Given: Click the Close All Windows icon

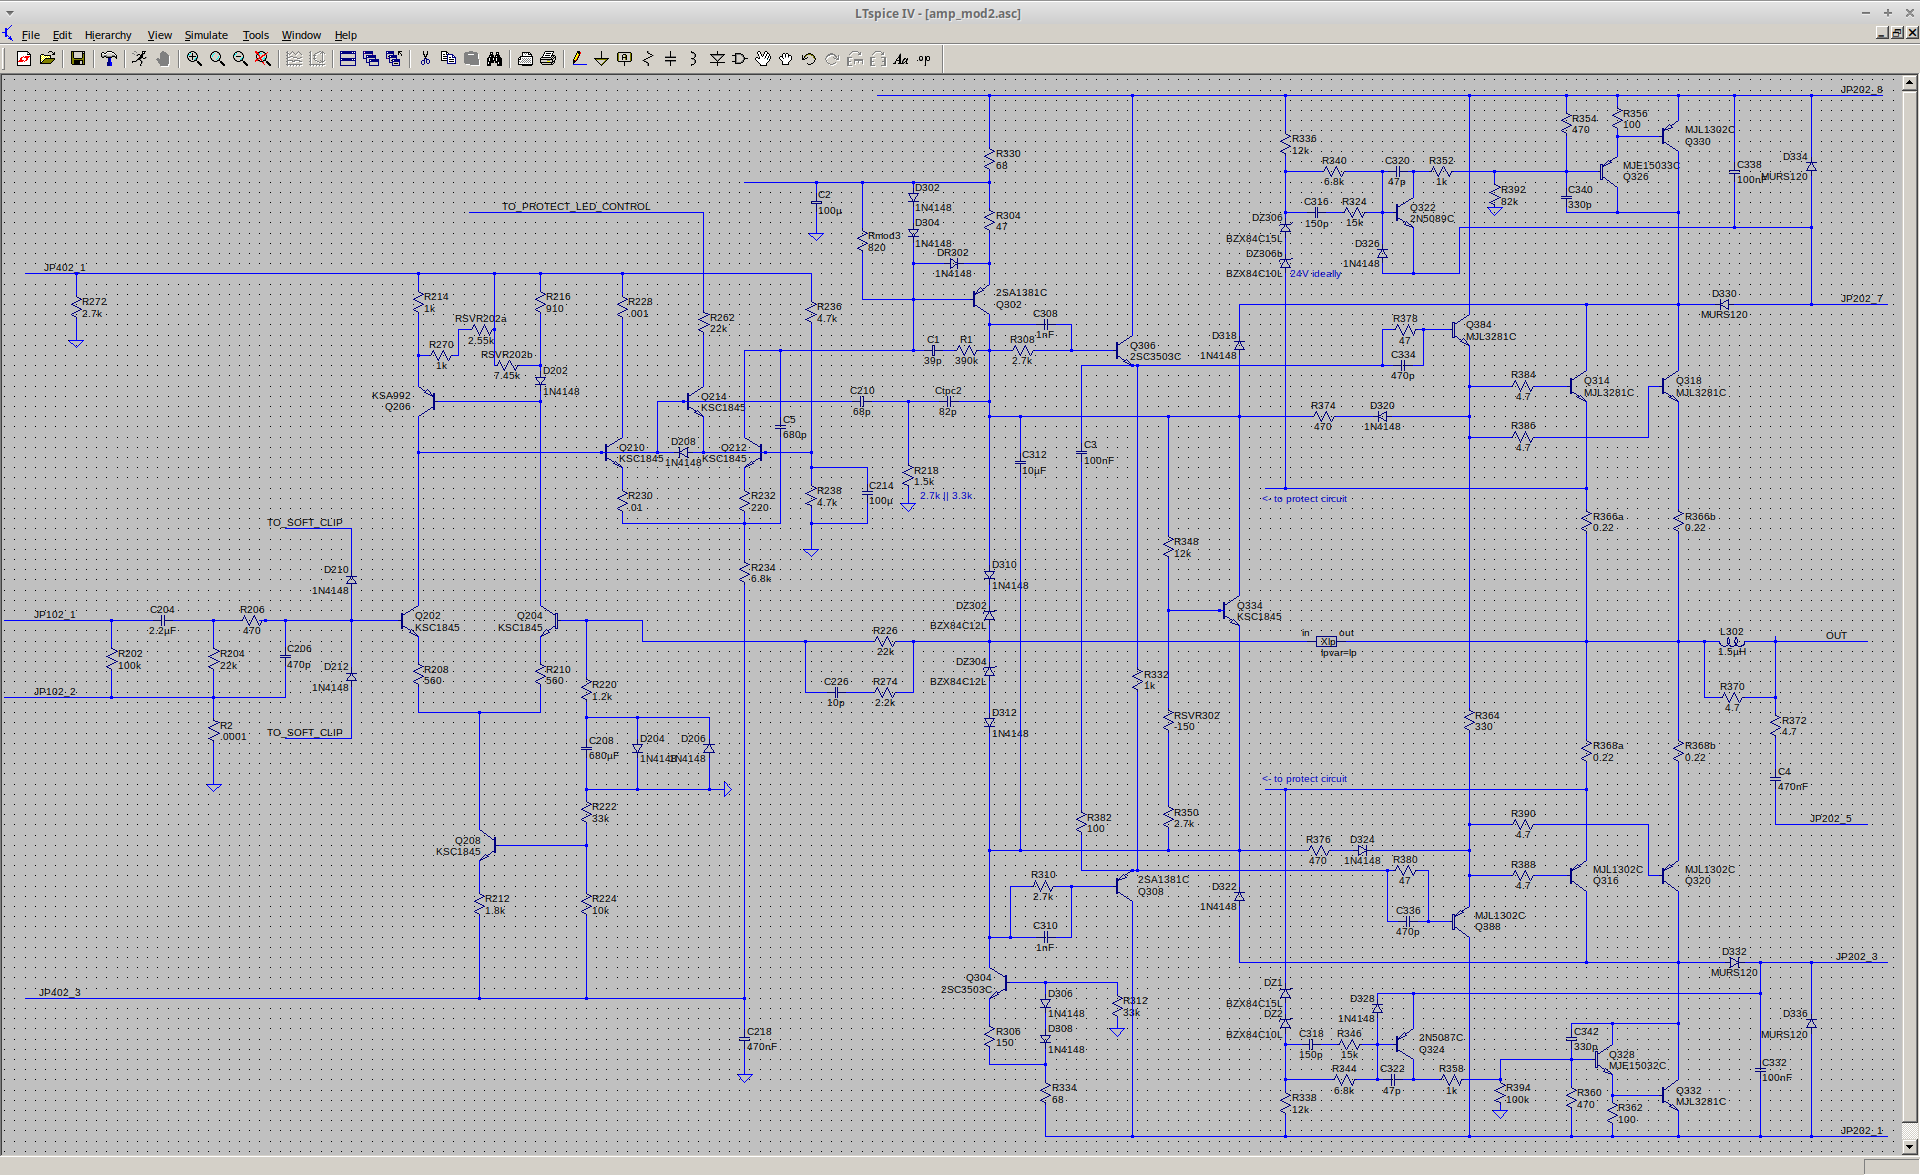Looking at the screenshot, I should (394, 59).
